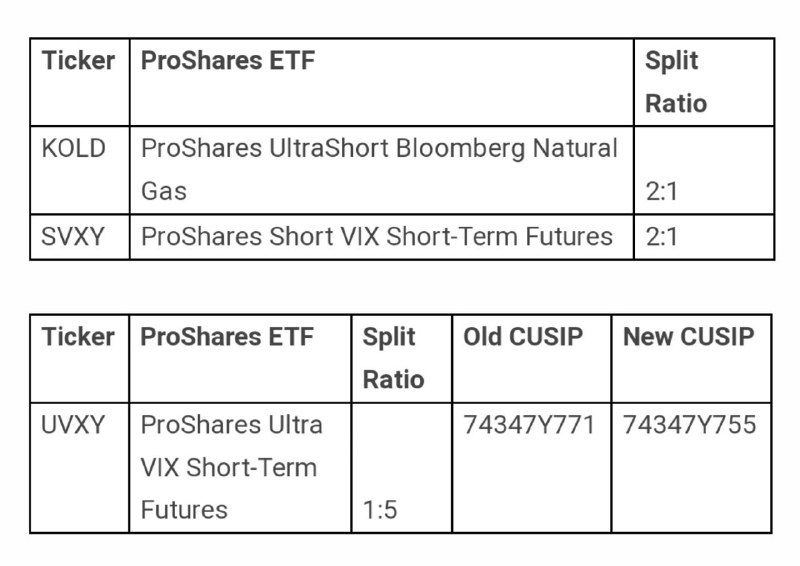Click the UVXY ticker cell
The height and width of the screenshot is (566, 800).
point(79,467)
